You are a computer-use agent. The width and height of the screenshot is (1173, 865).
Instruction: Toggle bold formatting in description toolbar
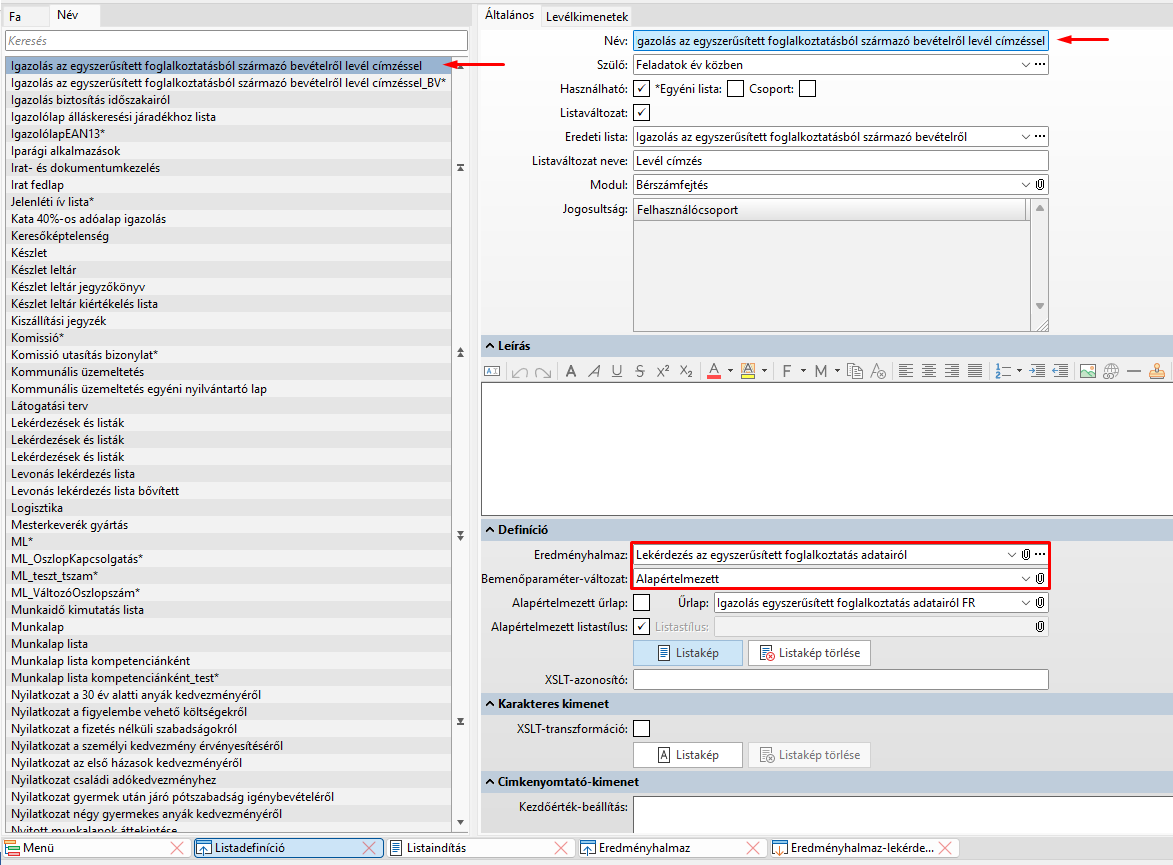coord(571,371)
